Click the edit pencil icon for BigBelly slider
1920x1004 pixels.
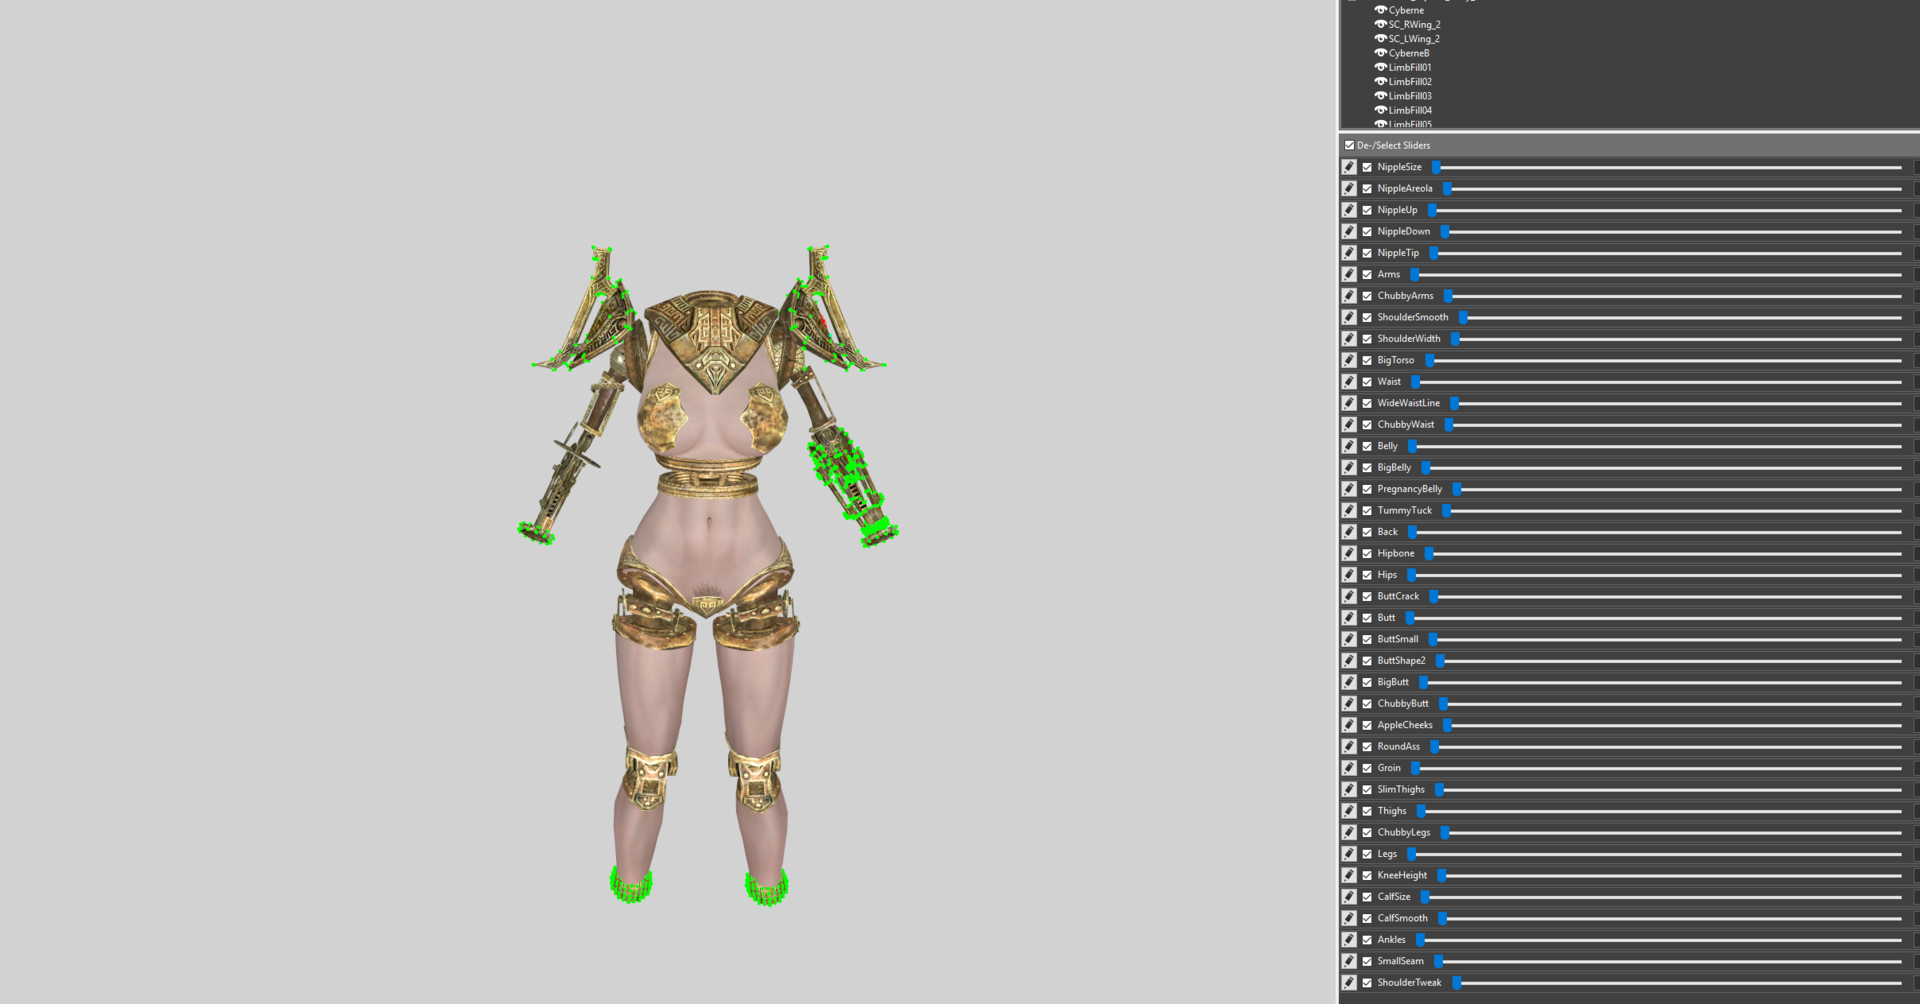point(1349,468)
